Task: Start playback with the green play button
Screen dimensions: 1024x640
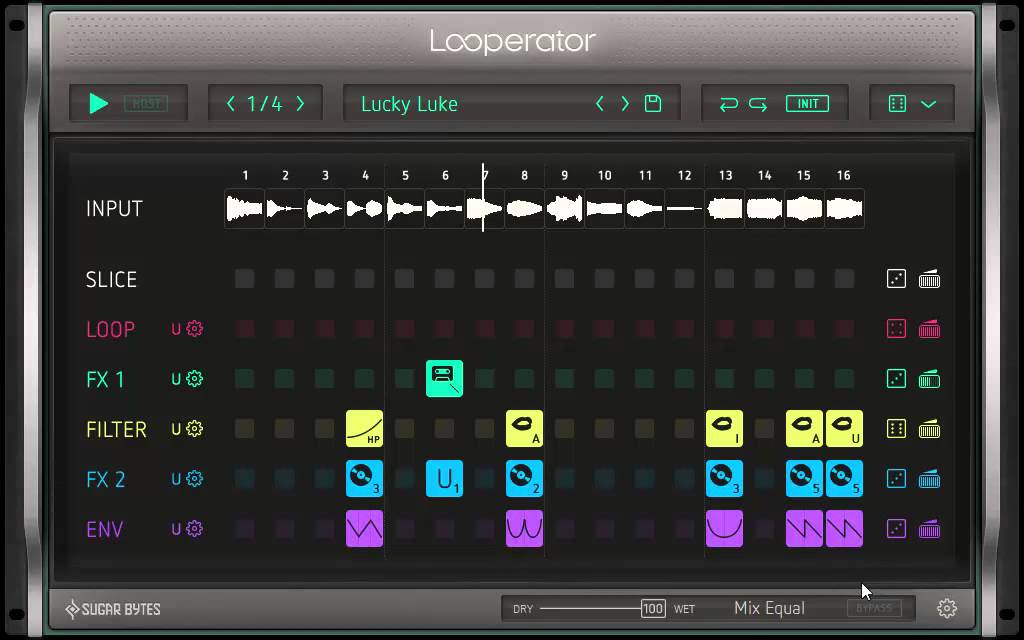Action: point(98,103)
